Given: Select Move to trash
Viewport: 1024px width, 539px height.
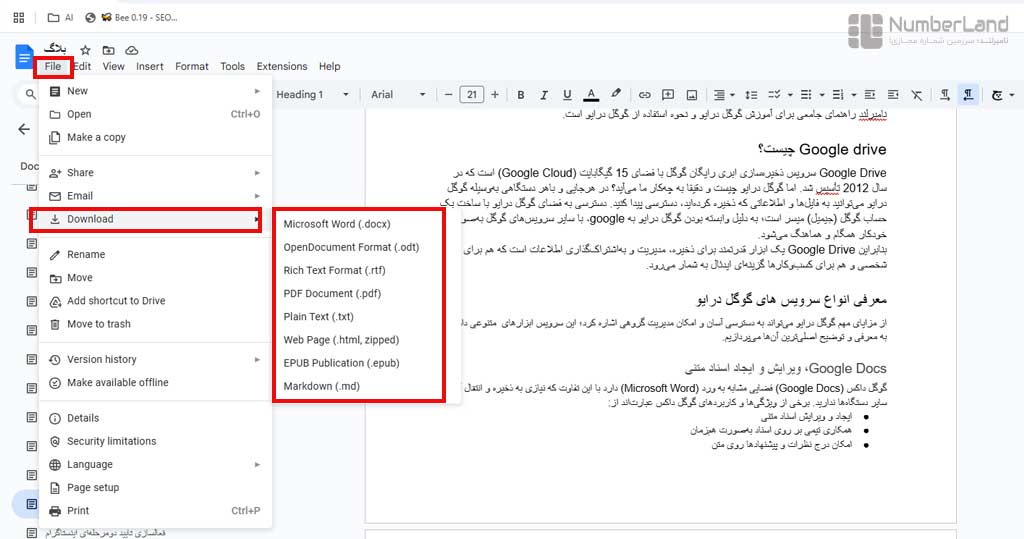Looking at the screenshot, I should (155, 324).
